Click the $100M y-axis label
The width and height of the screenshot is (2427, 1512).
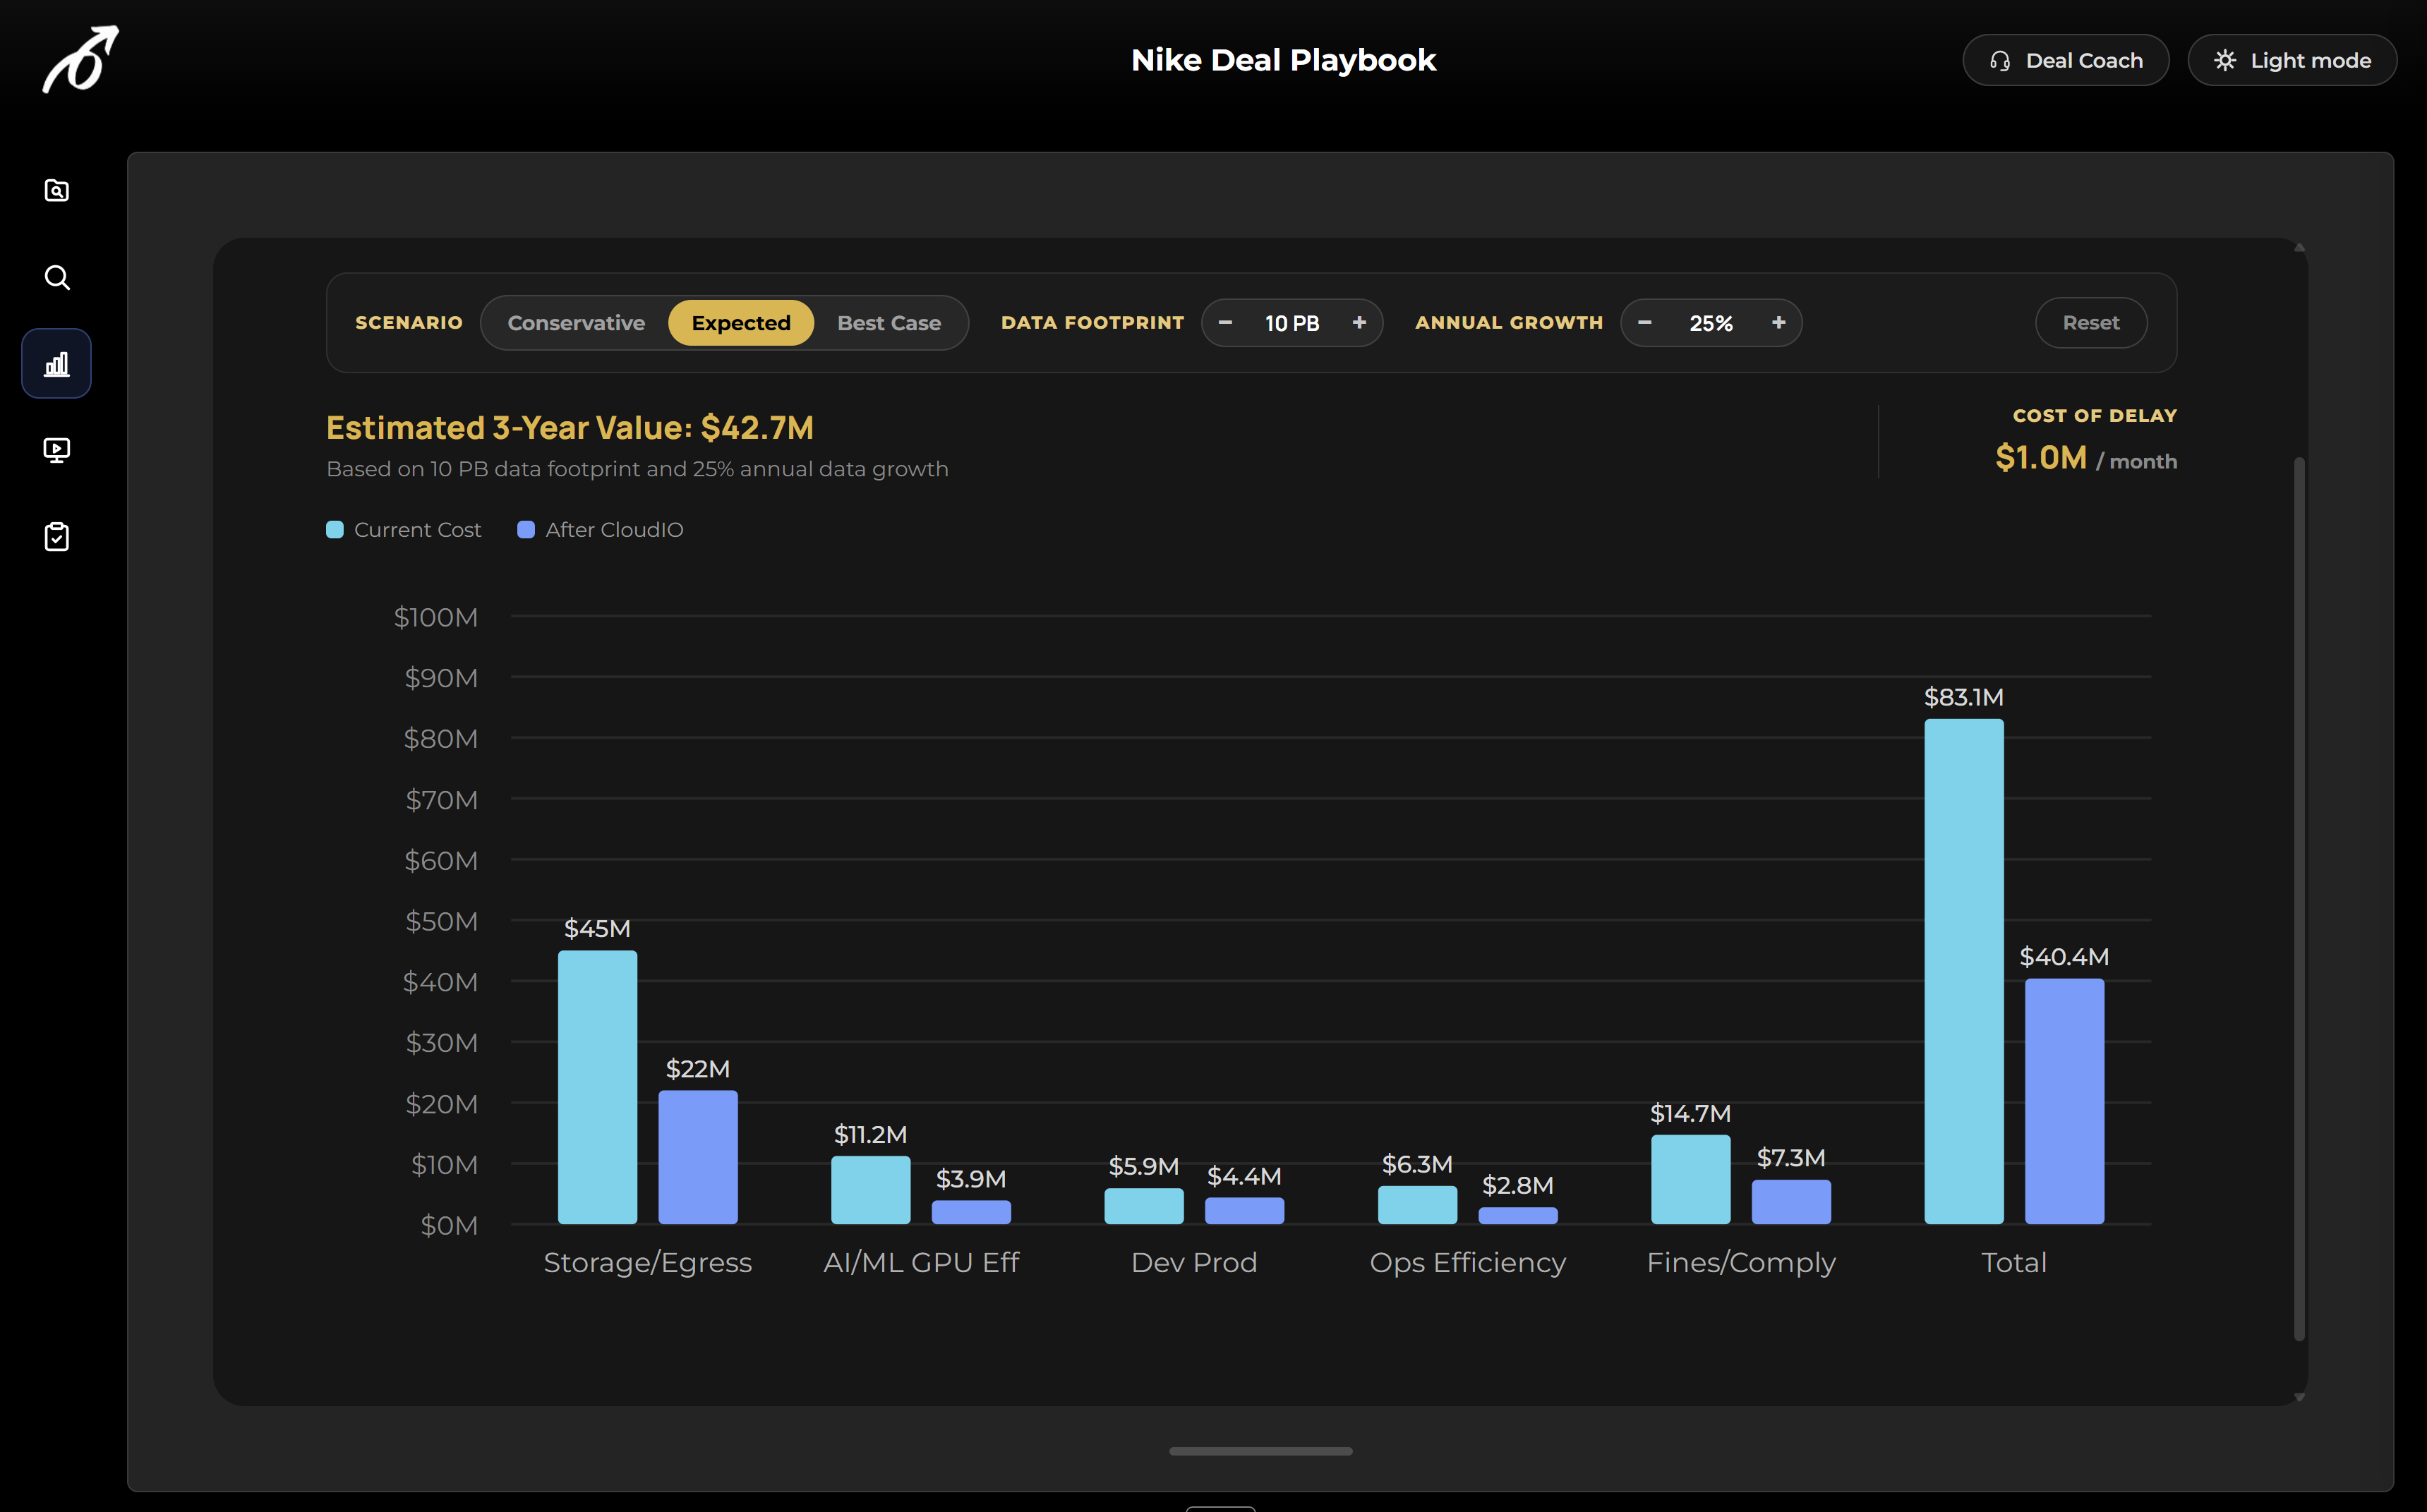(436, 617)
